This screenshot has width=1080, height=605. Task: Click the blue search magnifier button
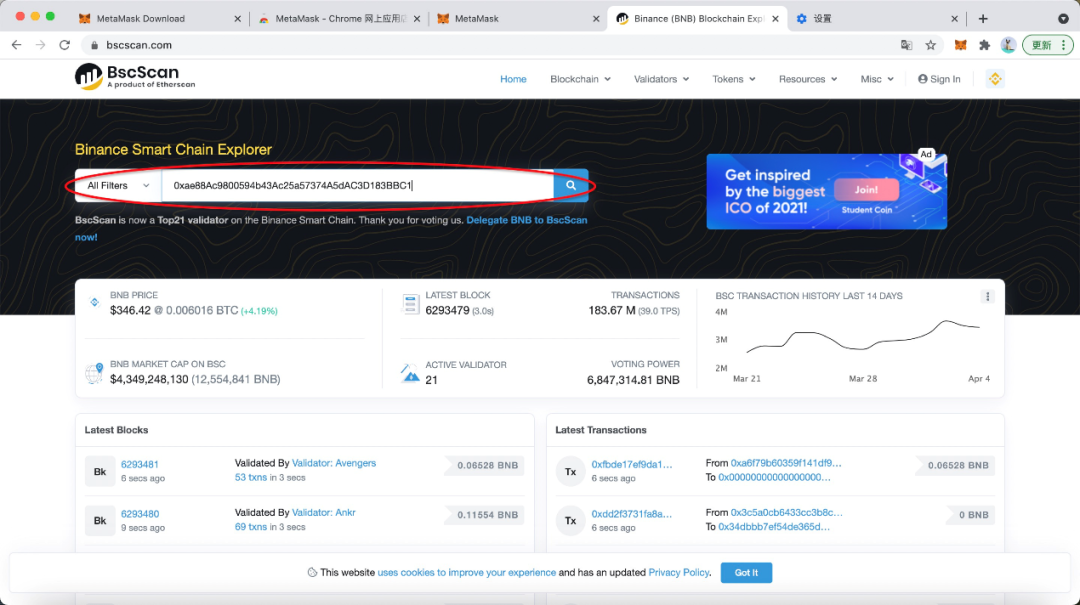point(571,185)
